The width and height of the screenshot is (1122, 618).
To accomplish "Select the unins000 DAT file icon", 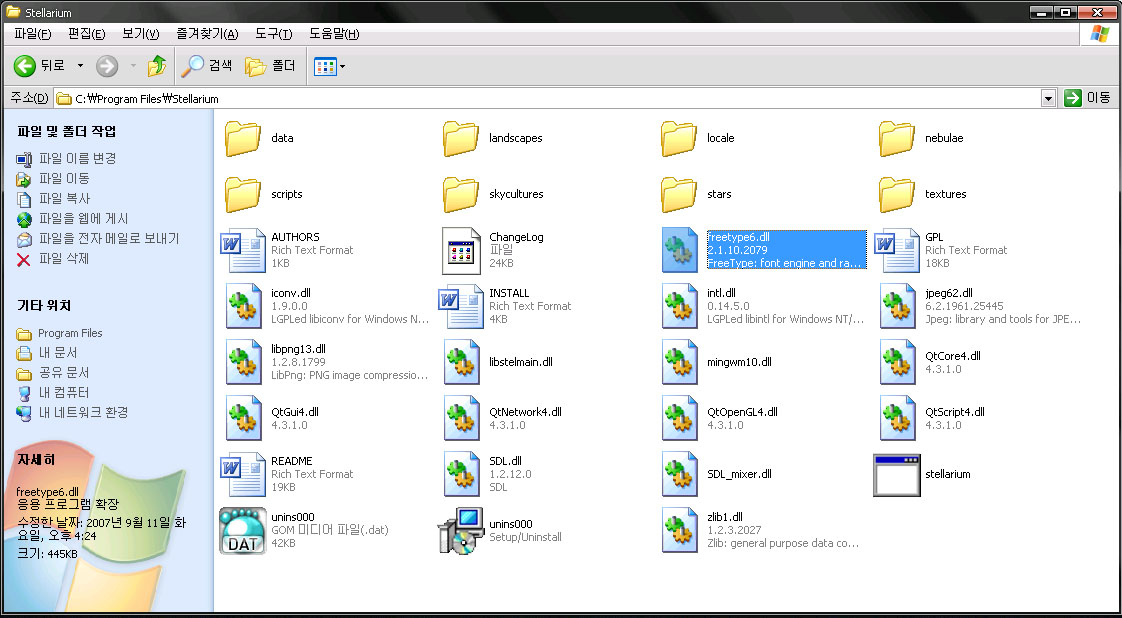I will 243,531.
